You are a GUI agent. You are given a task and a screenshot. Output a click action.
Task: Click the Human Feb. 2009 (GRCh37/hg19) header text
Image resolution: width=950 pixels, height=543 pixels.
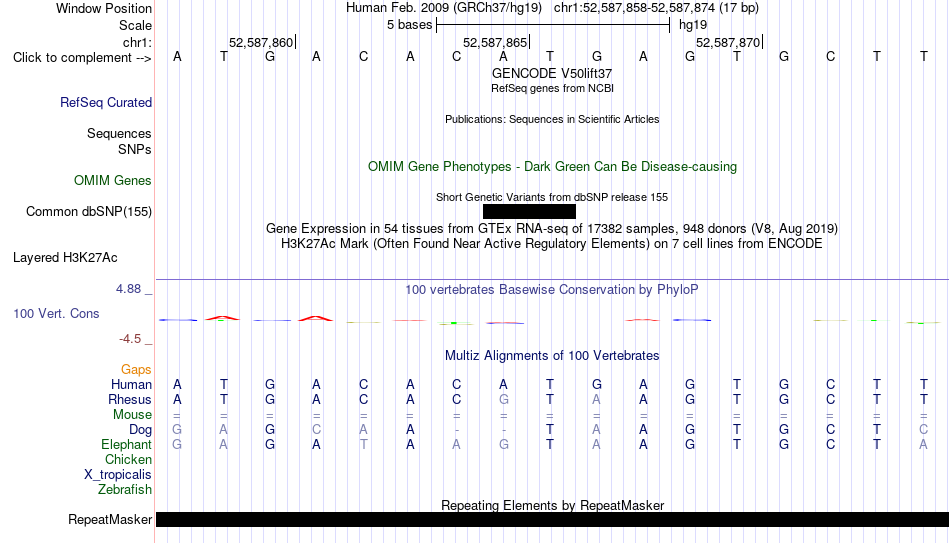446,8
